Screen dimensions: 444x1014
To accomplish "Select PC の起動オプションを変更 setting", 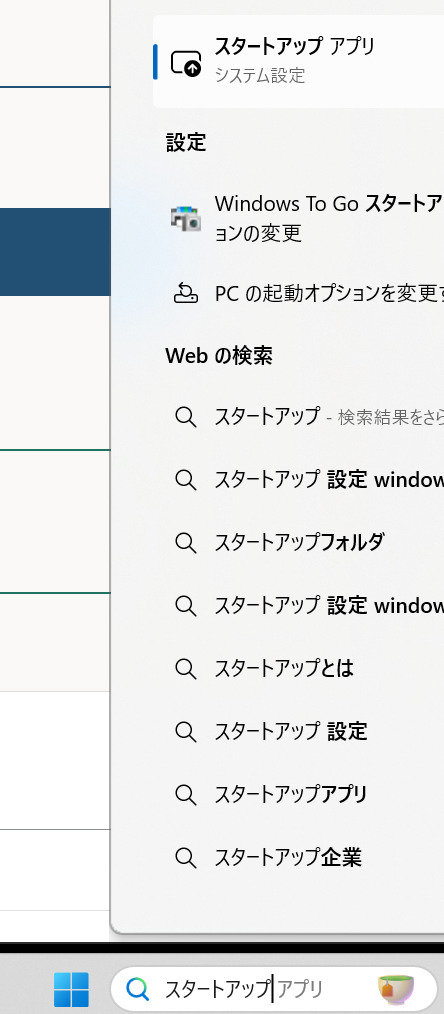I will 299,294.
